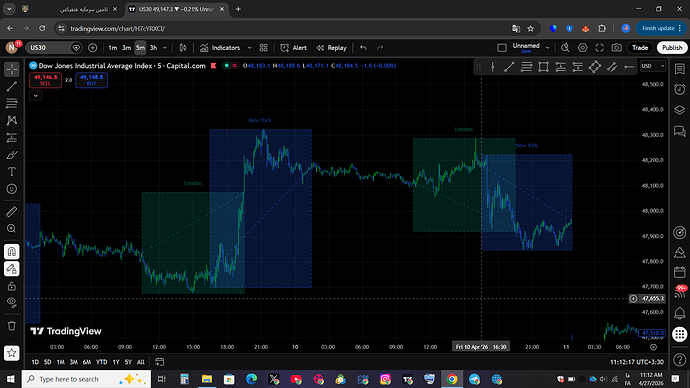
Task: Expand the Unnamed layout dropdown arrow
Action: click(547, 48)
